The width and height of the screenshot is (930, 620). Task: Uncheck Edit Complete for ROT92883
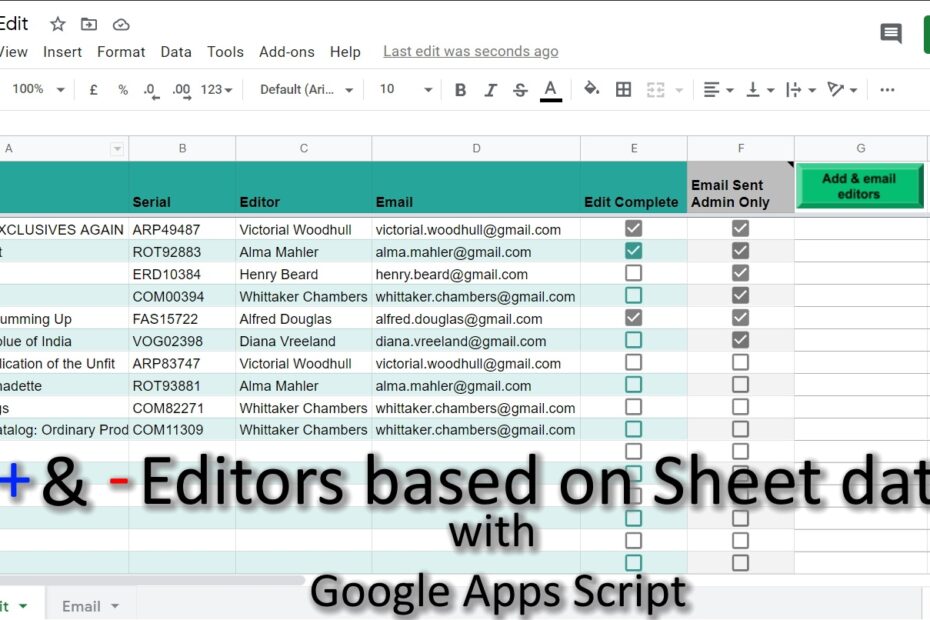click(633, 251)
